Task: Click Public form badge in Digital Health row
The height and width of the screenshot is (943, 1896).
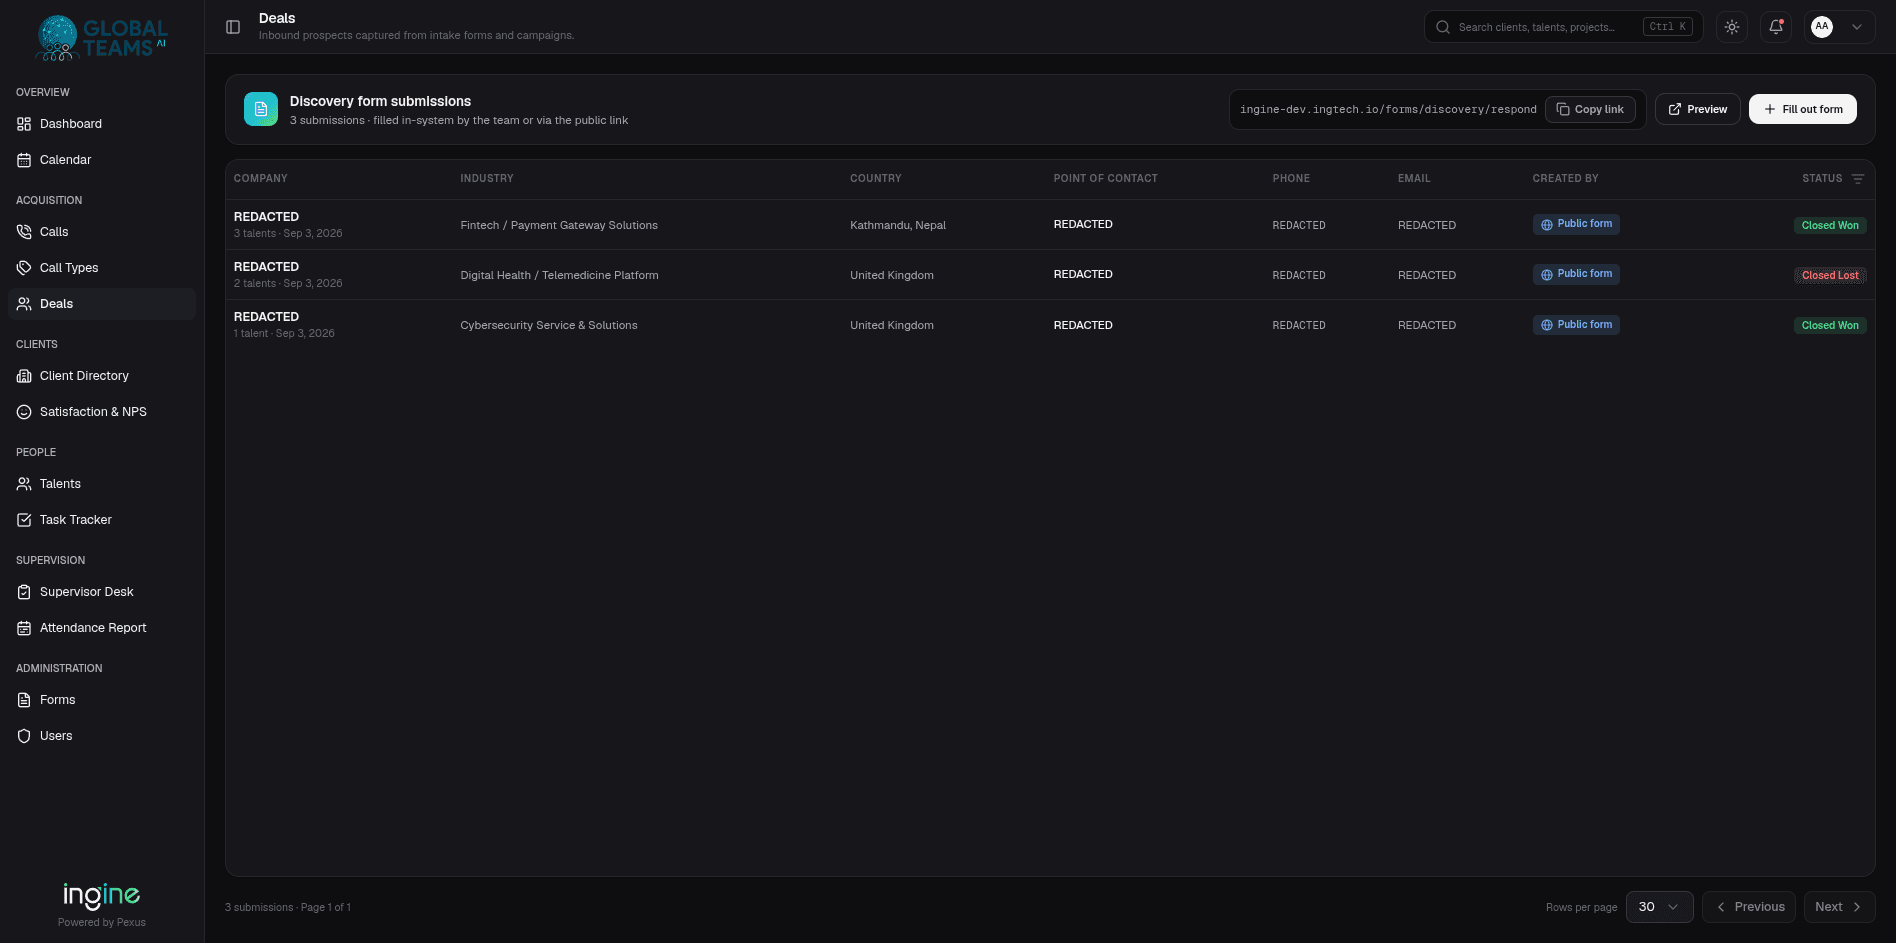Action: tap(1576, 274)
